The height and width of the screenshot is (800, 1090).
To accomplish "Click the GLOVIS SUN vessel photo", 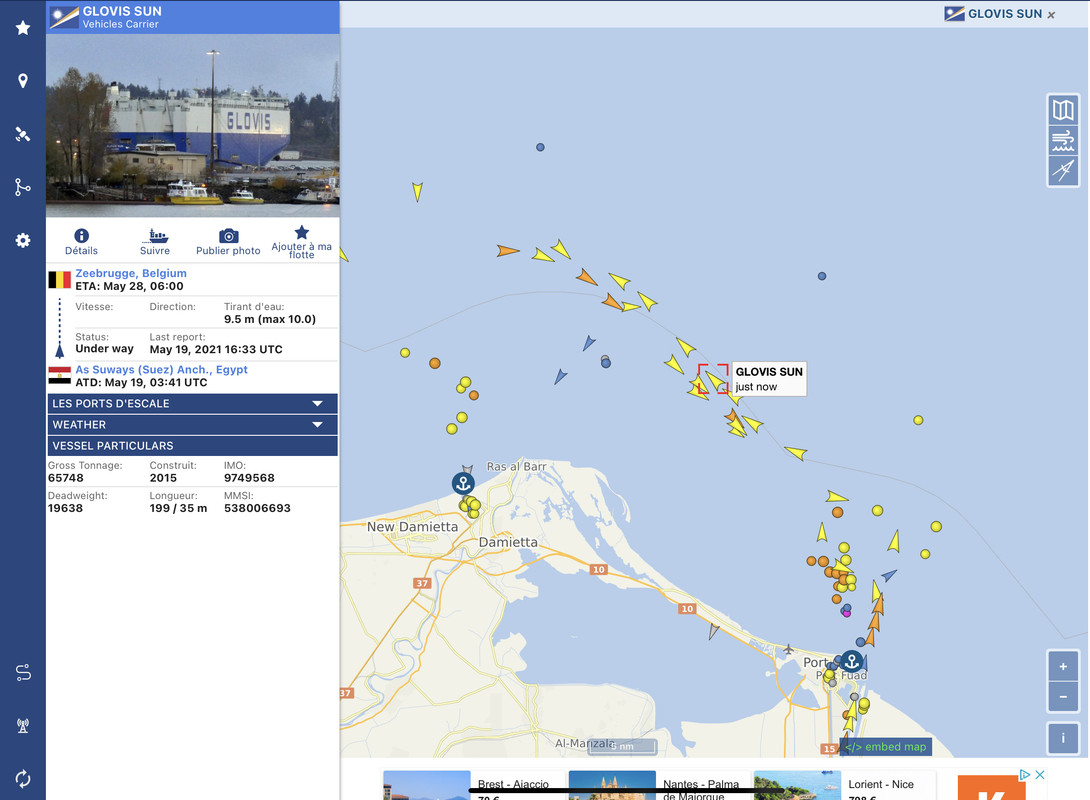I will click(x=193, y=126).
